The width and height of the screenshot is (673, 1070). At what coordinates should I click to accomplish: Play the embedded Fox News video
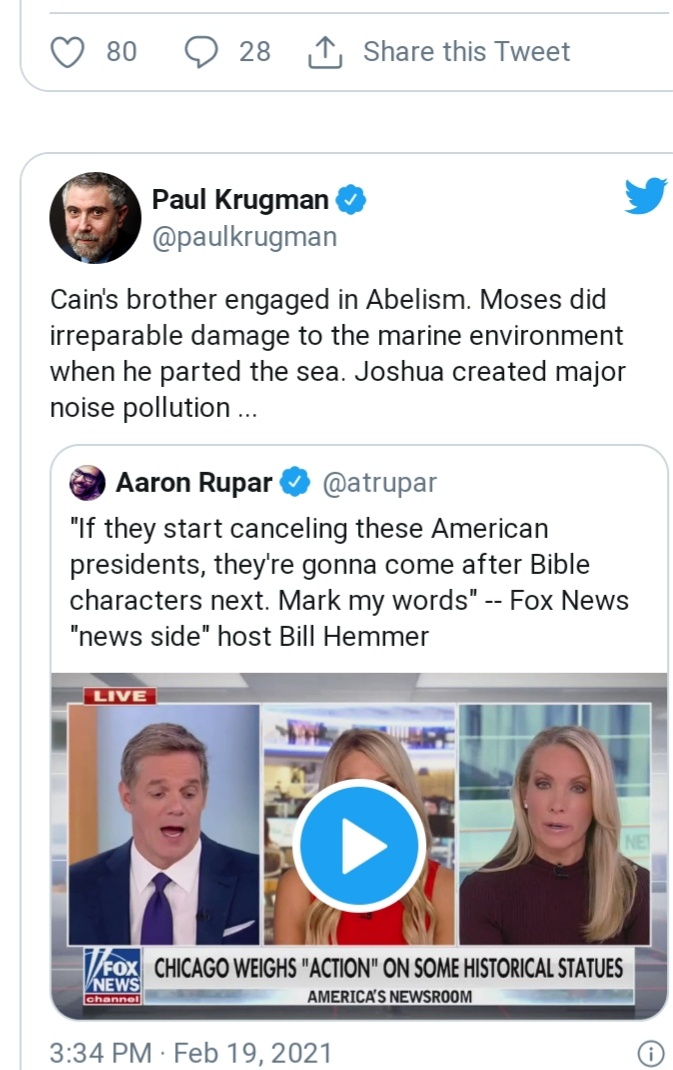coord(360,846)
